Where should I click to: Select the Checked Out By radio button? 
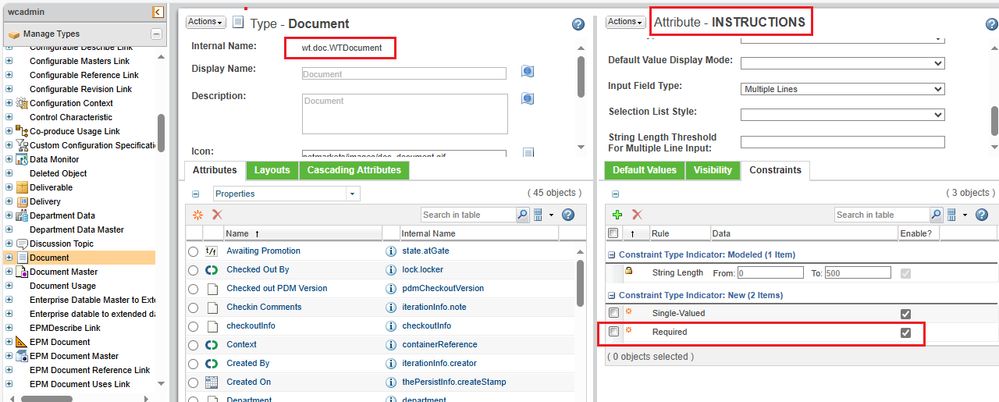click(x=193, y=270)
